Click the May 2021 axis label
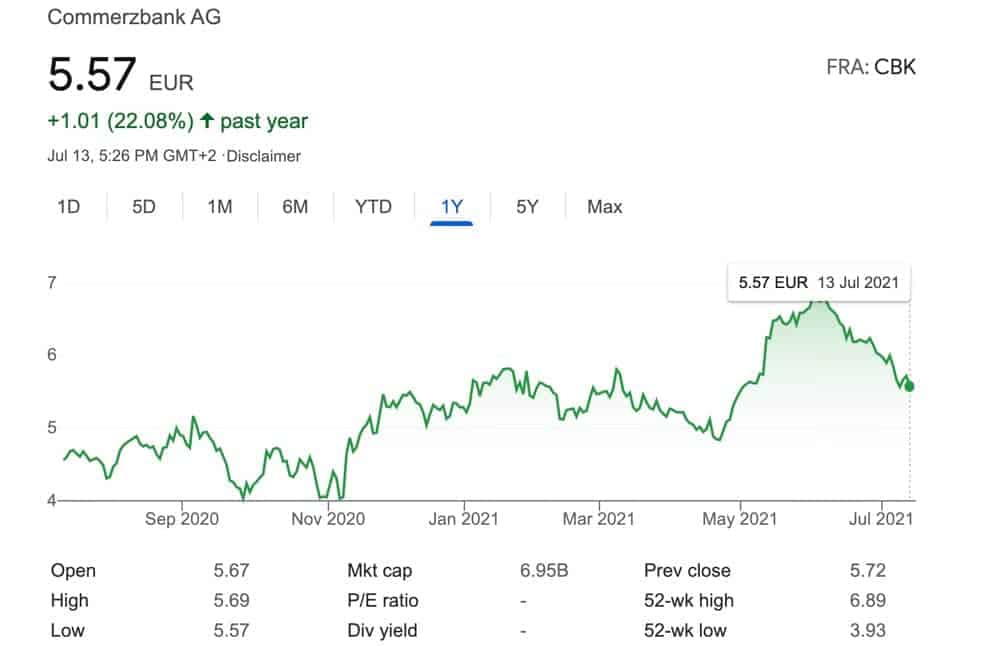Viewport: 992px width, 646px height. tap(740, 519)
